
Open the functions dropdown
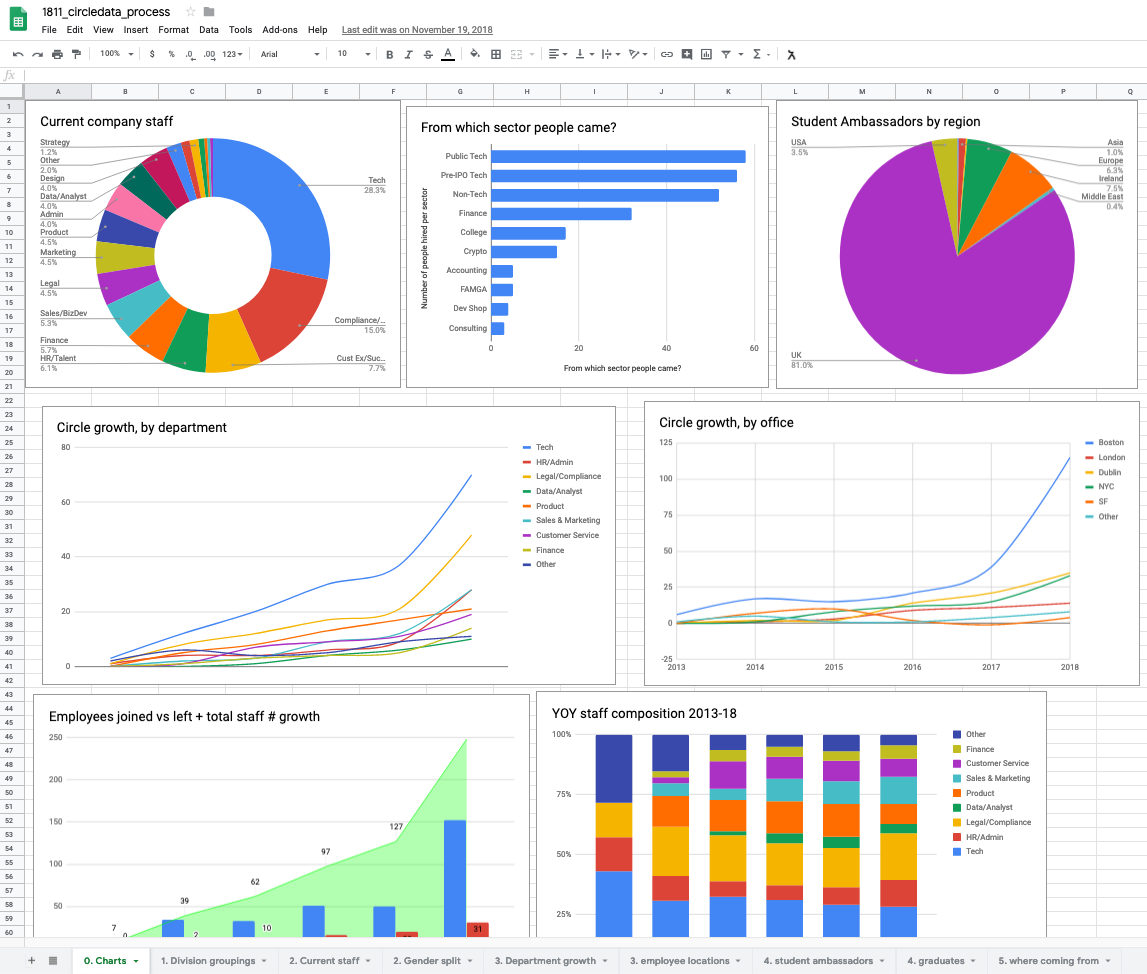pyautogui.click(x=761, y=54)
